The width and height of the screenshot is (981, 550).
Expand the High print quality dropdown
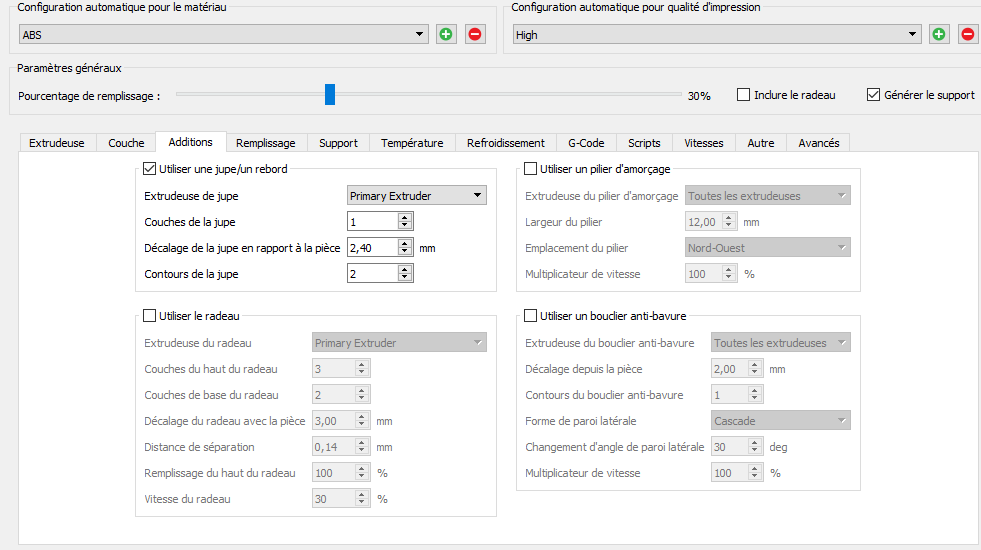click(x=715, y=35)
